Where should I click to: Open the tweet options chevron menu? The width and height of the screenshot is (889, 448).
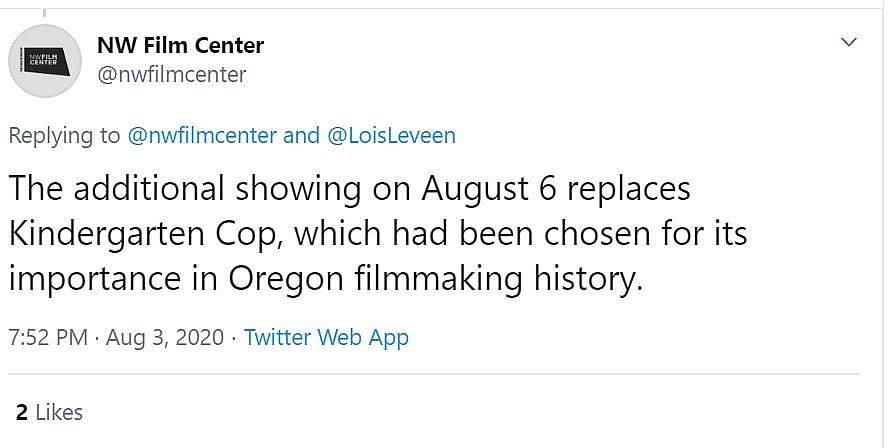[x=849, y=42]
